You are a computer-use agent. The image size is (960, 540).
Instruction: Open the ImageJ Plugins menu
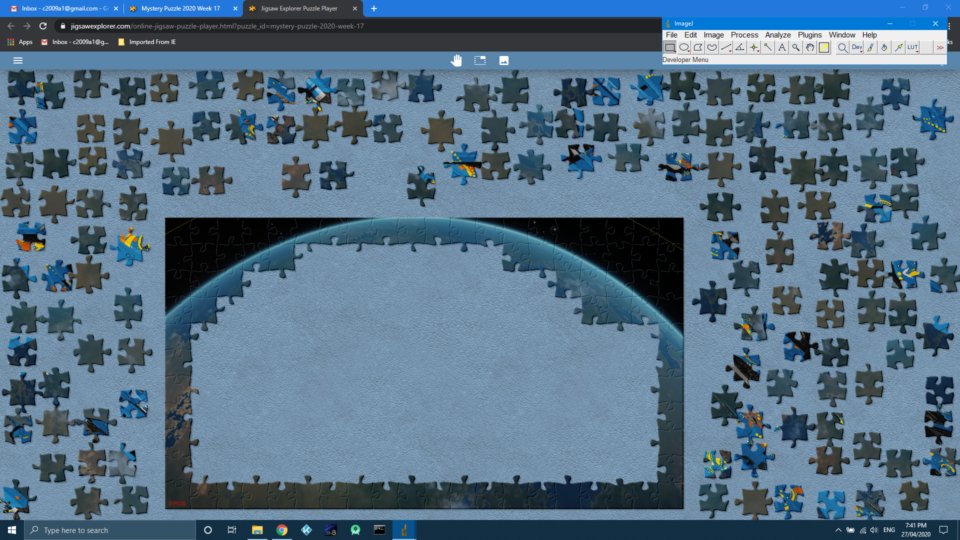pos(809,35)
